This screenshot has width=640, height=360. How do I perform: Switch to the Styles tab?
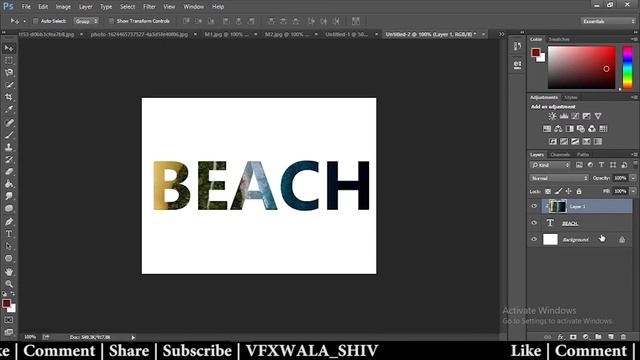(571, 98)
